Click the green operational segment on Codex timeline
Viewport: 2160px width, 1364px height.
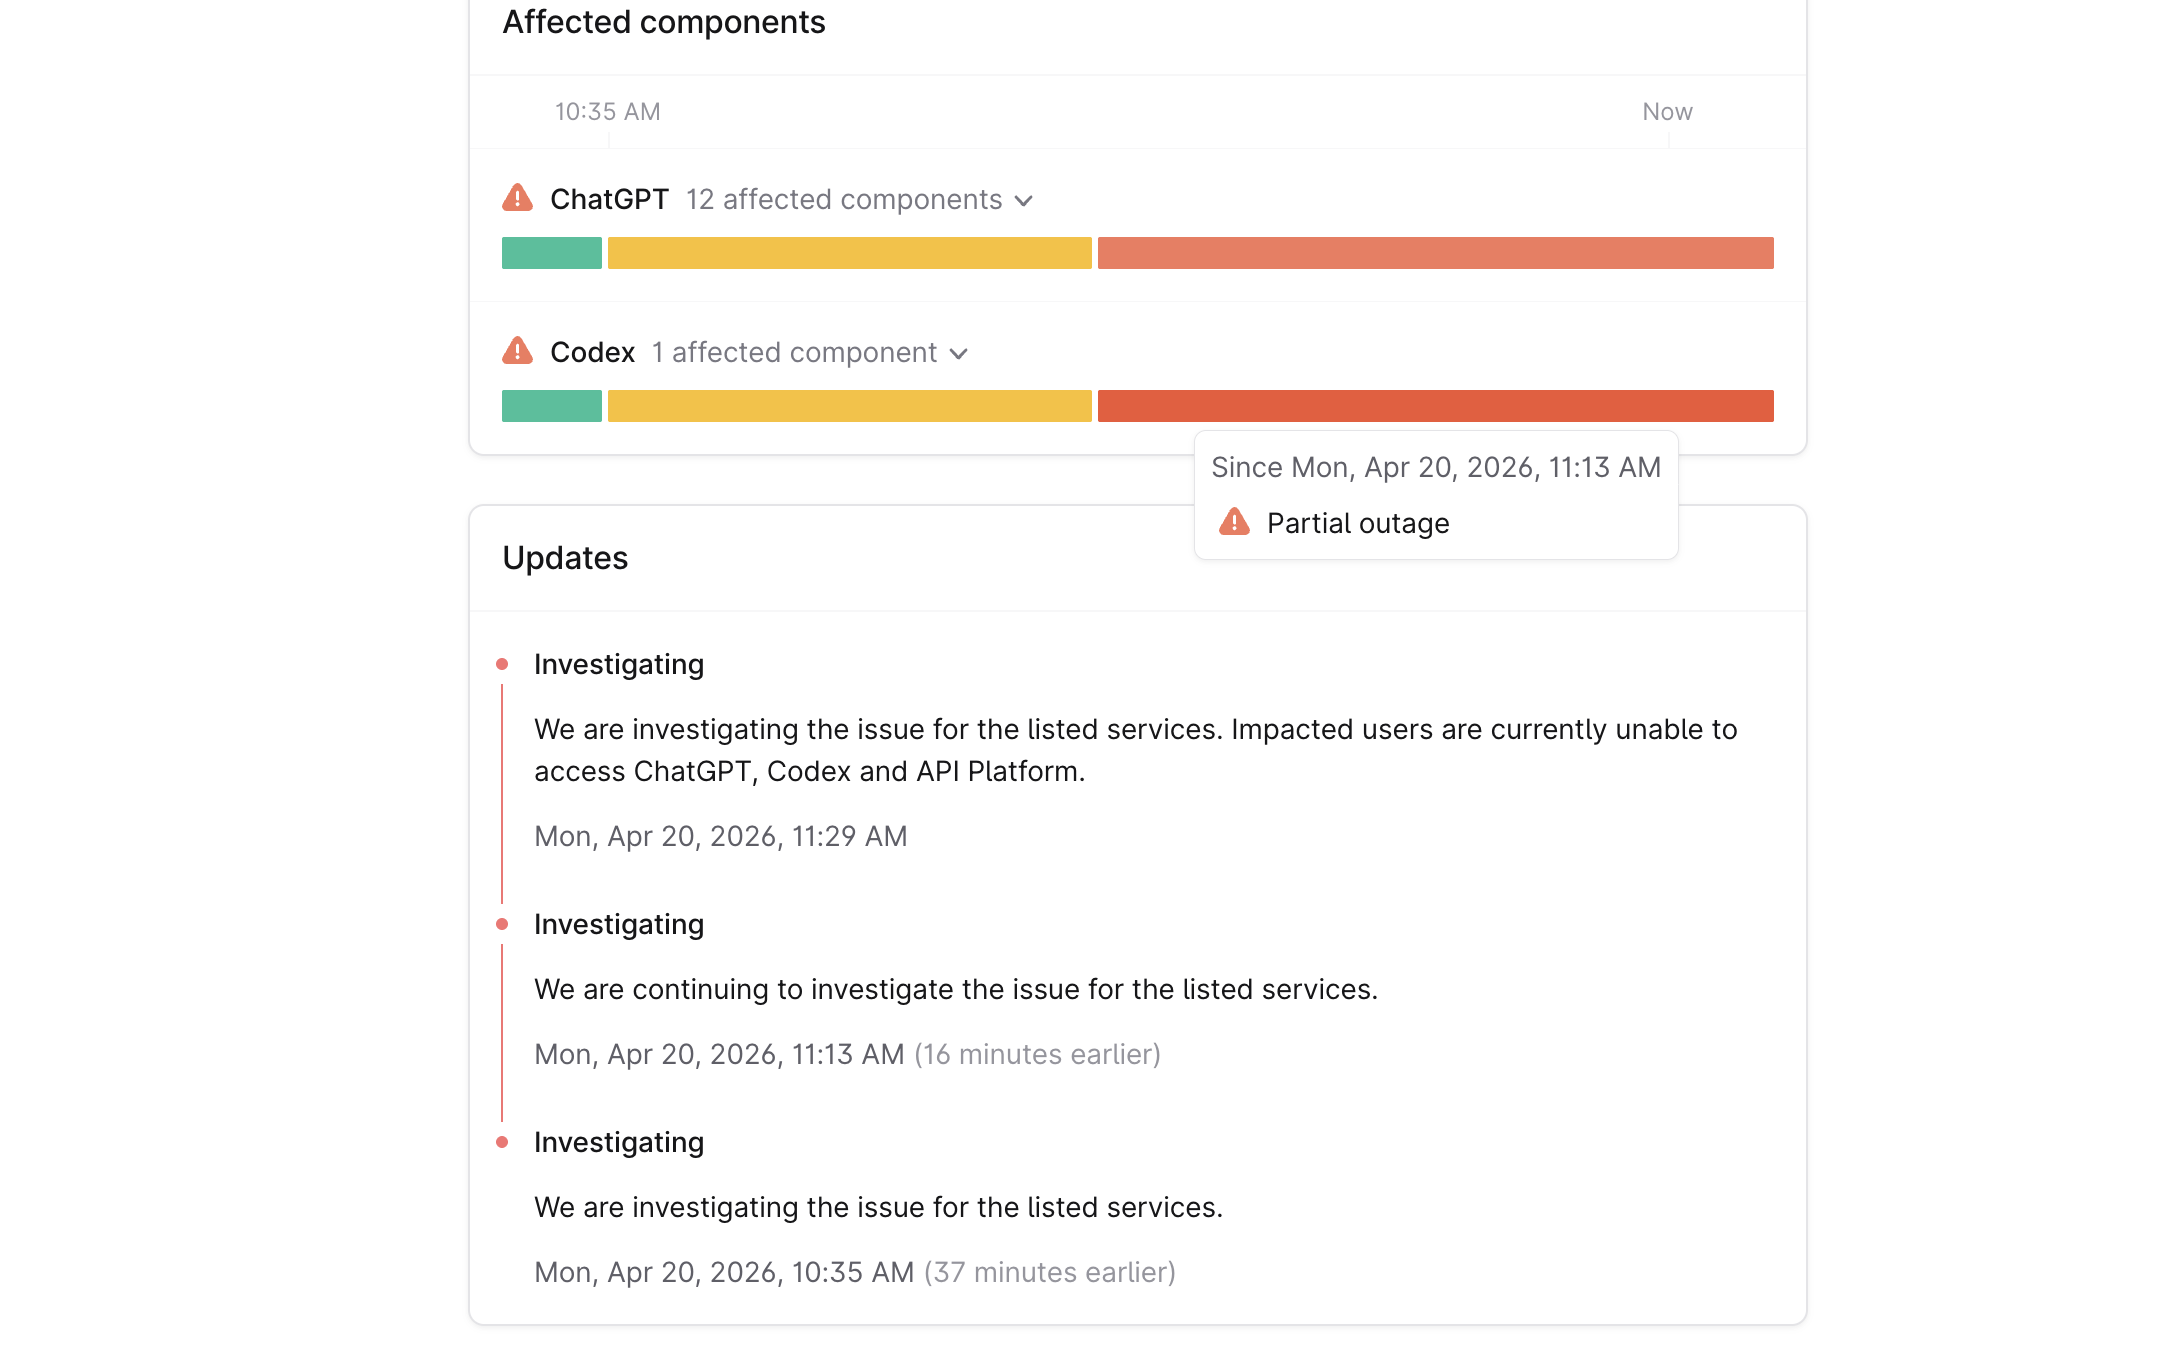(x=551, y=405)
